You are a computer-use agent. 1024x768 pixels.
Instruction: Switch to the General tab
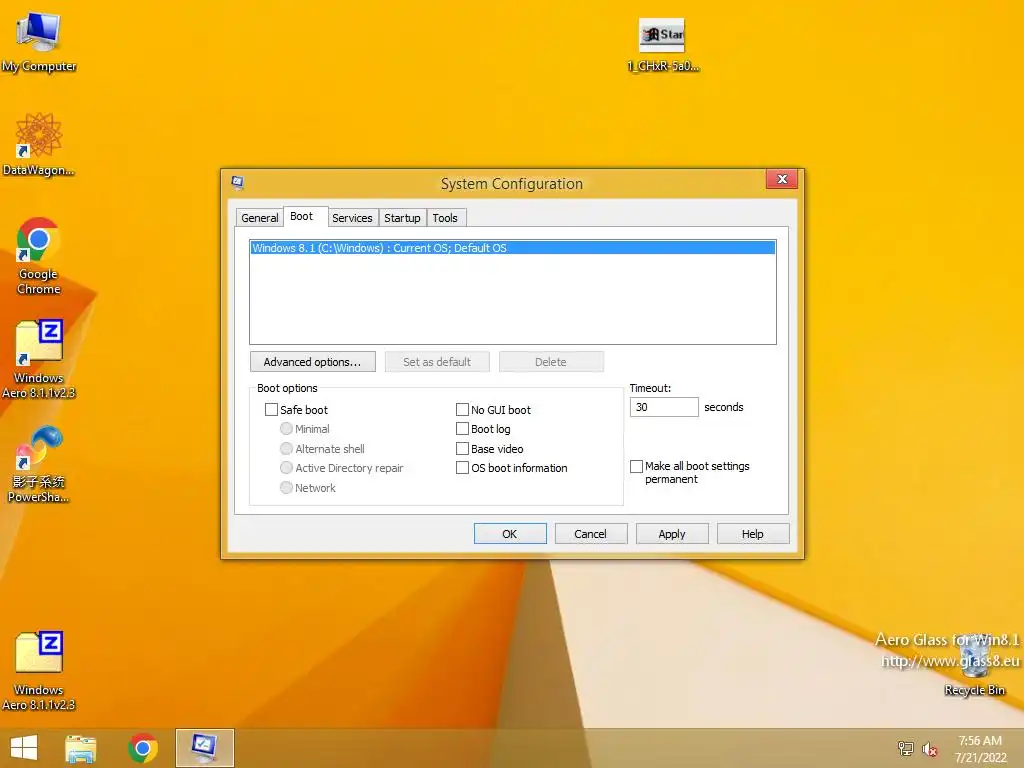(259, 218)
